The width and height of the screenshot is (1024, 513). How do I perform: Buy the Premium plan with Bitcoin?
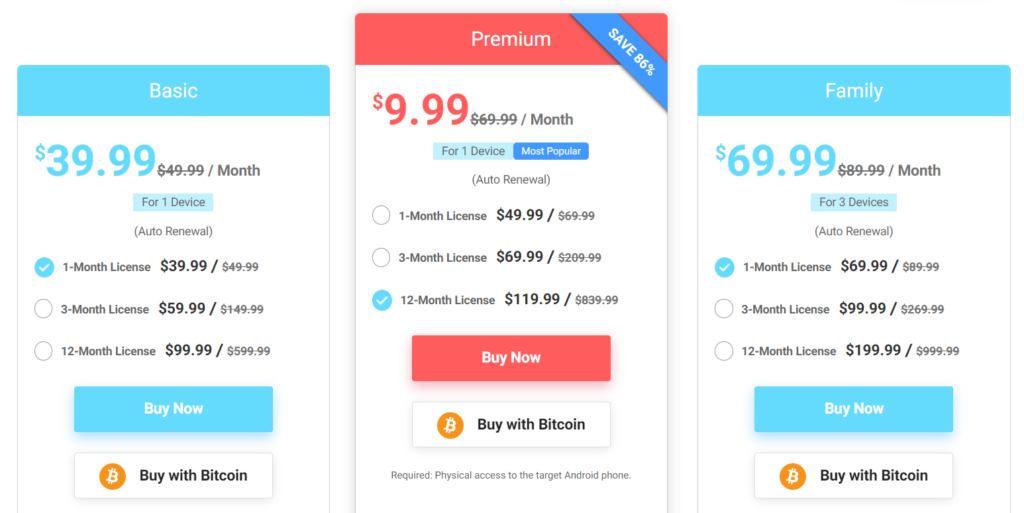(x=511, y=425)
